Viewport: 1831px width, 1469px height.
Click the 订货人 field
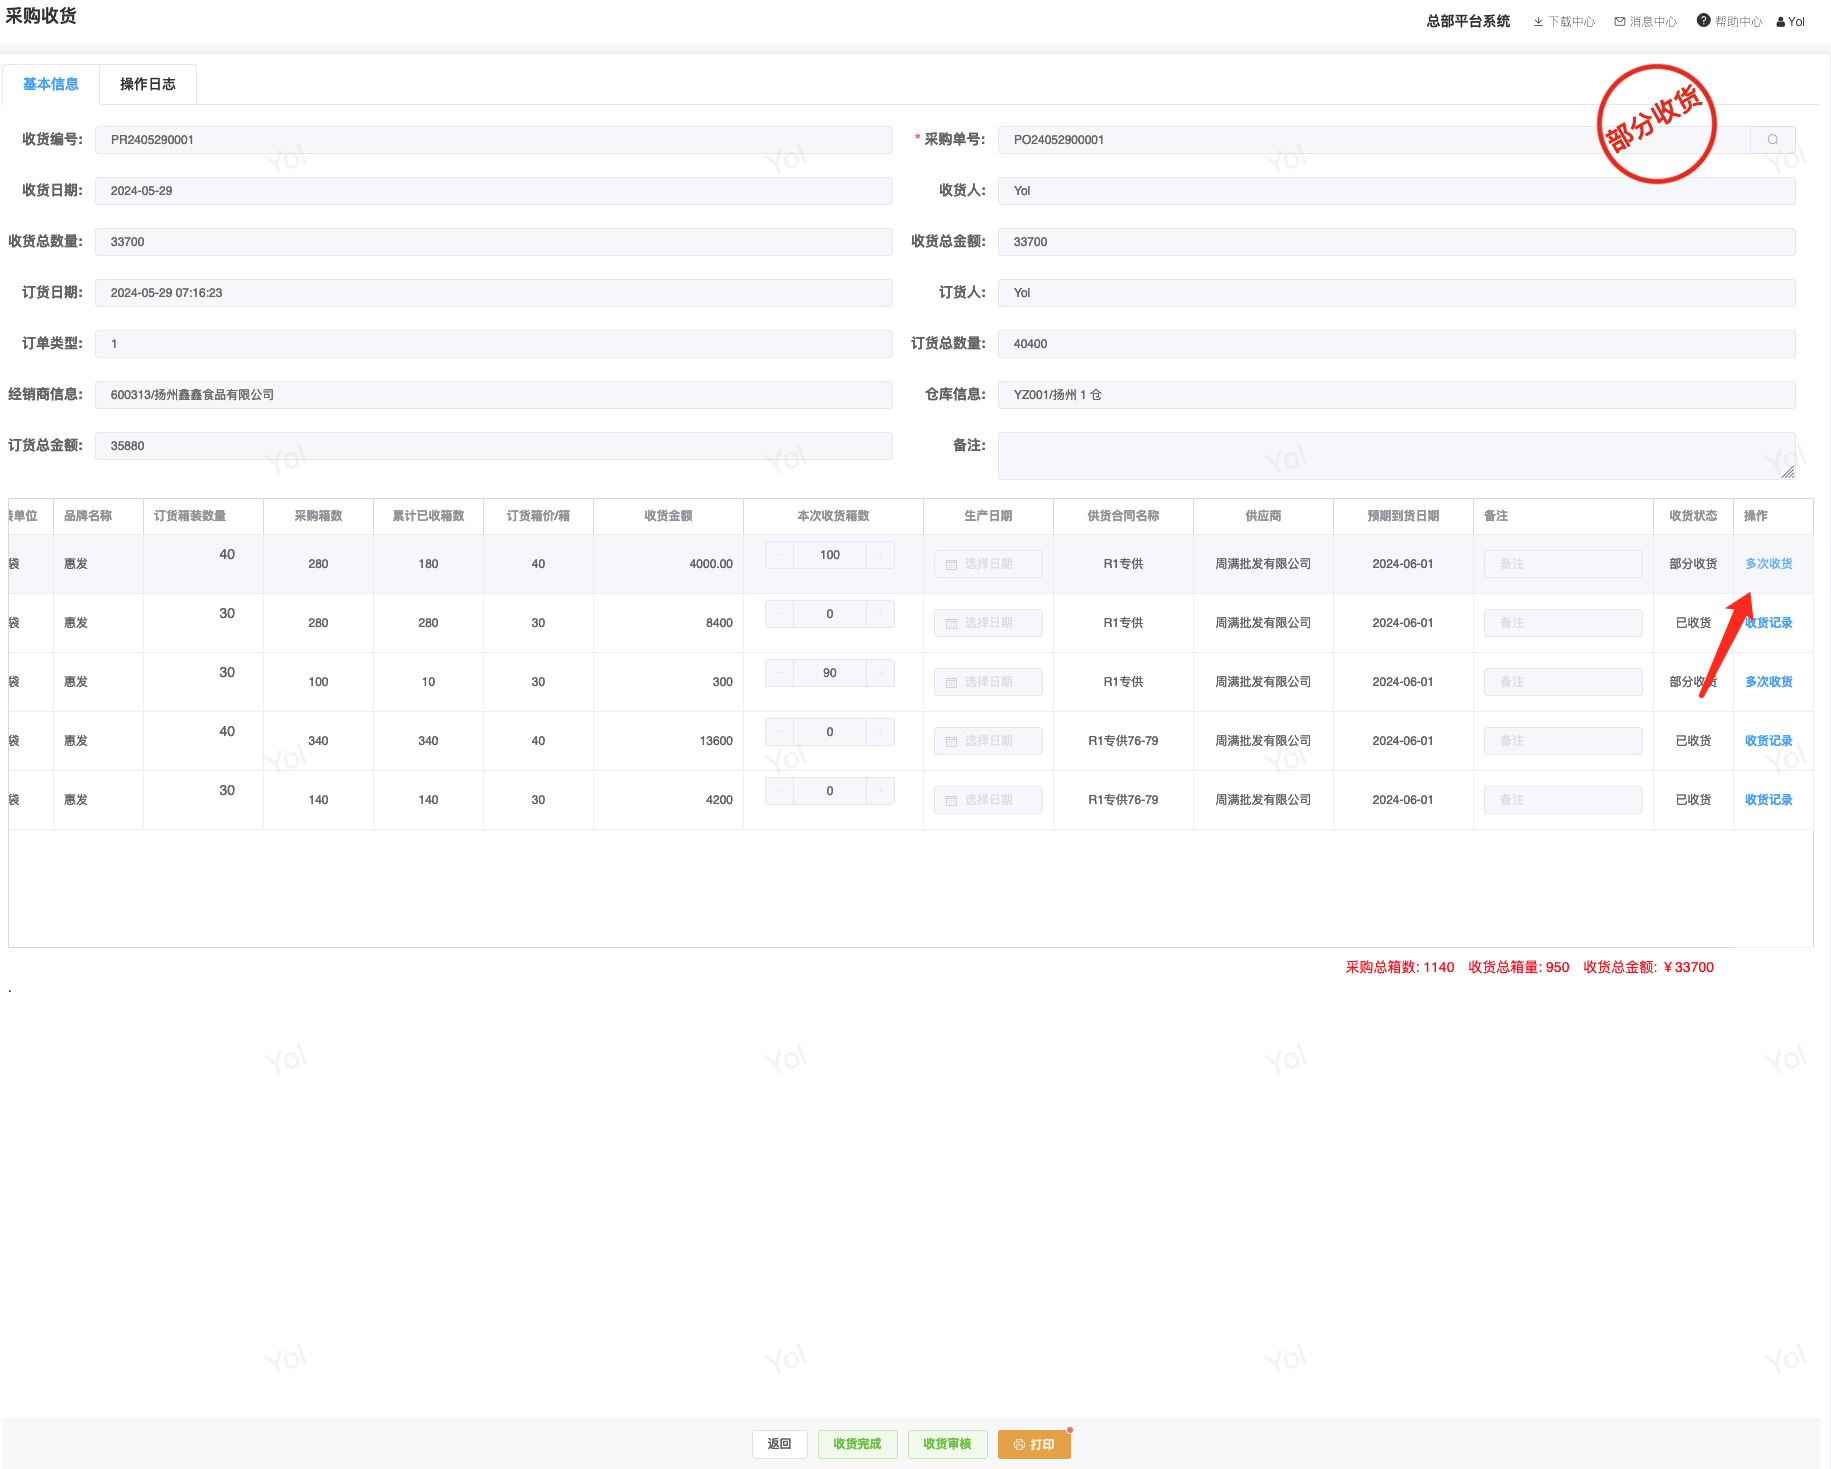coord(1396,293)
